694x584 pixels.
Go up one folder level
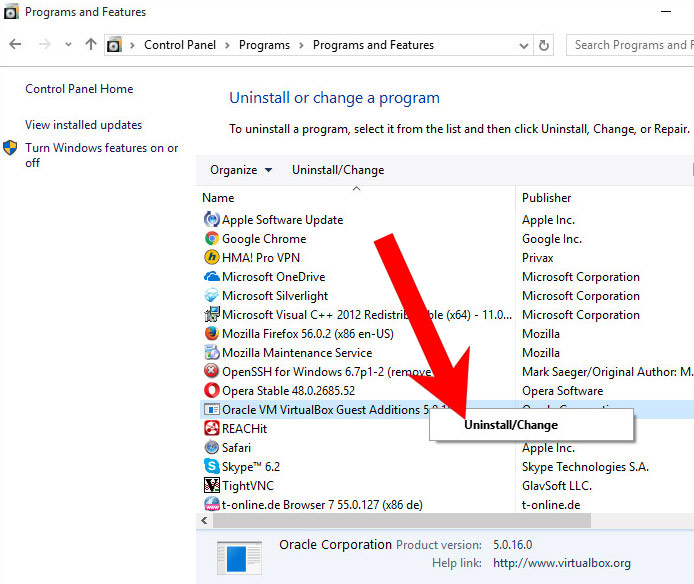point(91,44)
